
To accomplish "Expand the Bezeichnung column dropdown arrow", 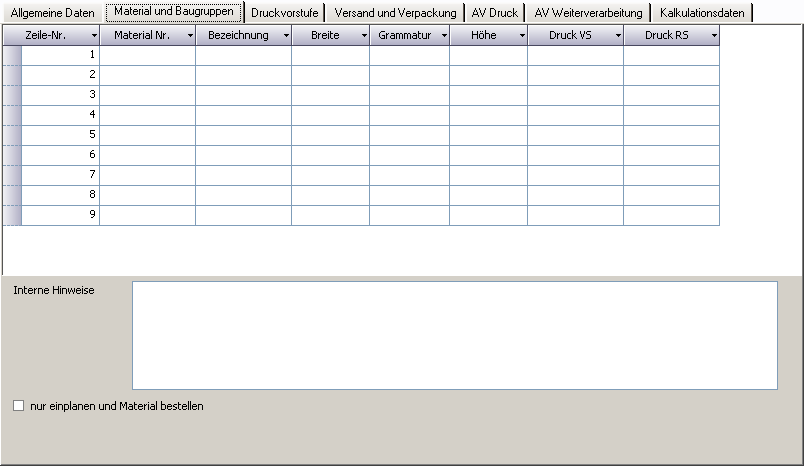I will (286, 36).
